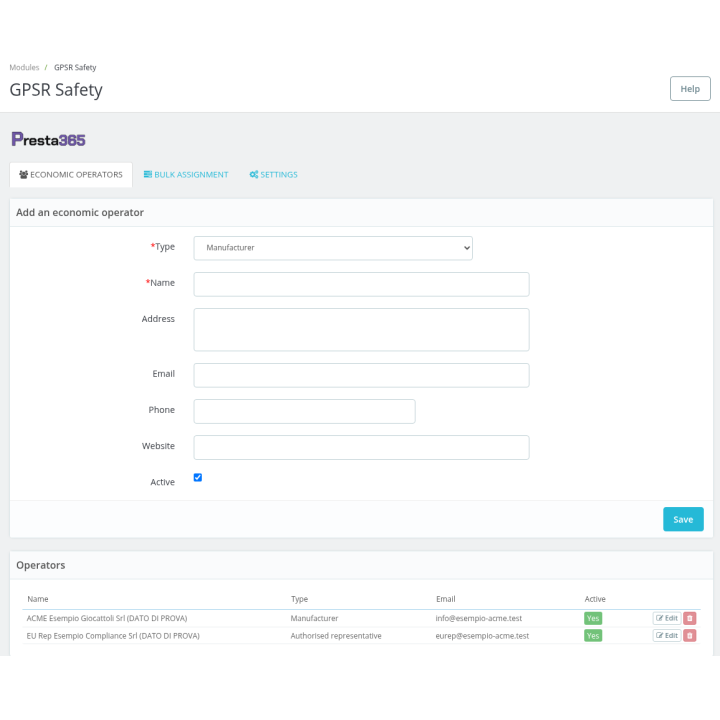Focus the Email input field
This screenshot has height=720, width=720.
coord(361,375)
